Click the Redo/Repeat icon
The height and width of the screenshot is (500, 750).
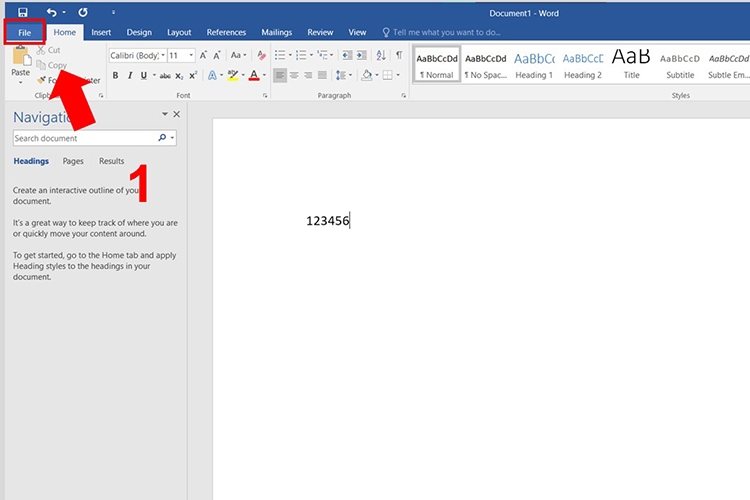point(83,12)
